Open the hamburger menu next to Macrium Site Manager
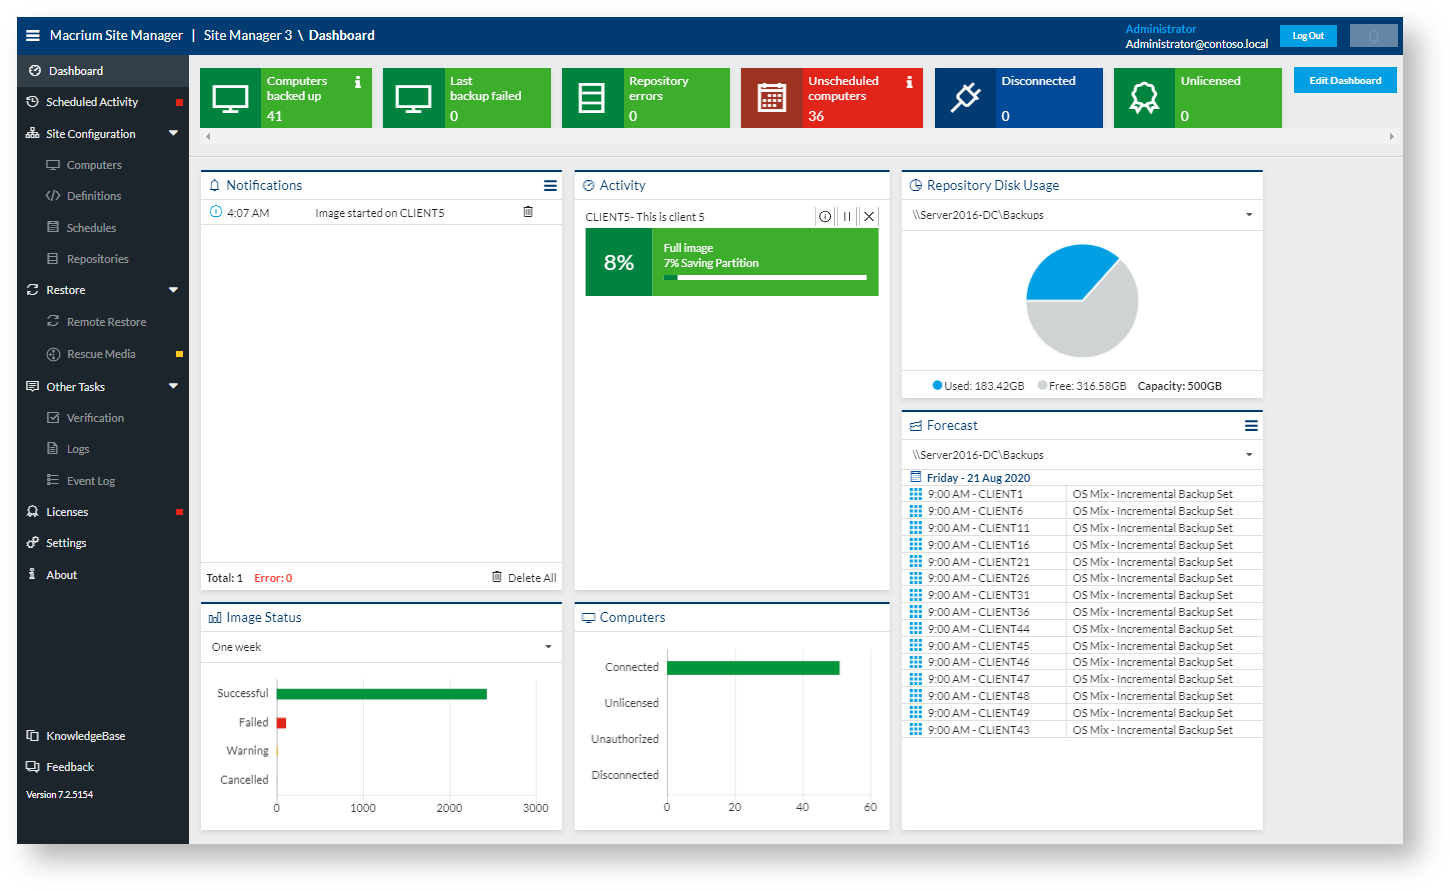The height and width of the screenshot is (892, 1451). (x=32, y=35)
